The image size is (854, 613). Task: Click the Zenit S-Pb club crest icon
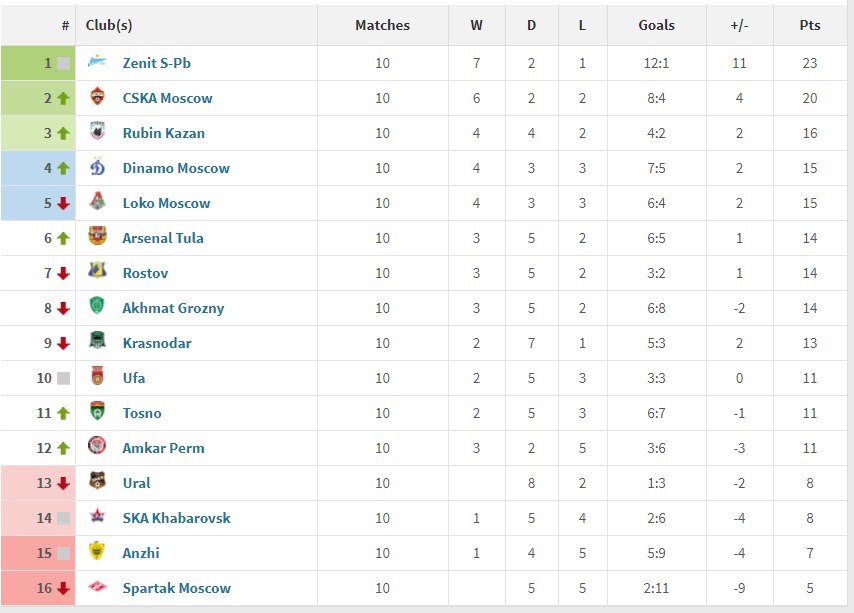(x=97, y=62)
